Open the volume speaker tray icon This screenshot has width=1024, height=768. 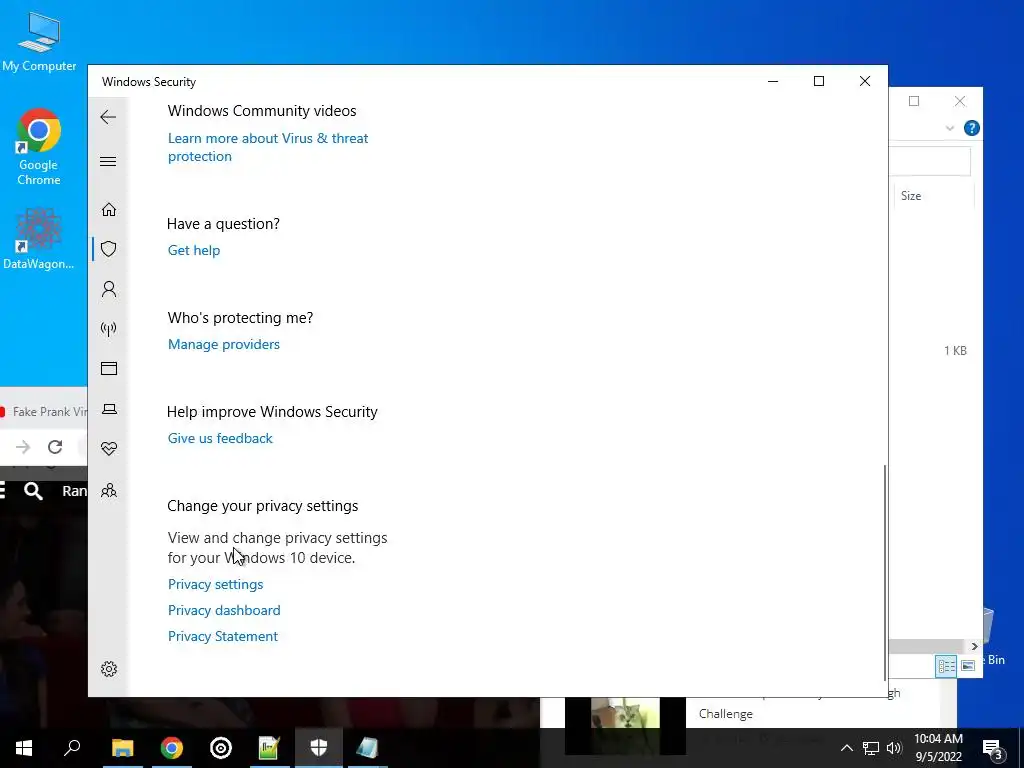894,748
